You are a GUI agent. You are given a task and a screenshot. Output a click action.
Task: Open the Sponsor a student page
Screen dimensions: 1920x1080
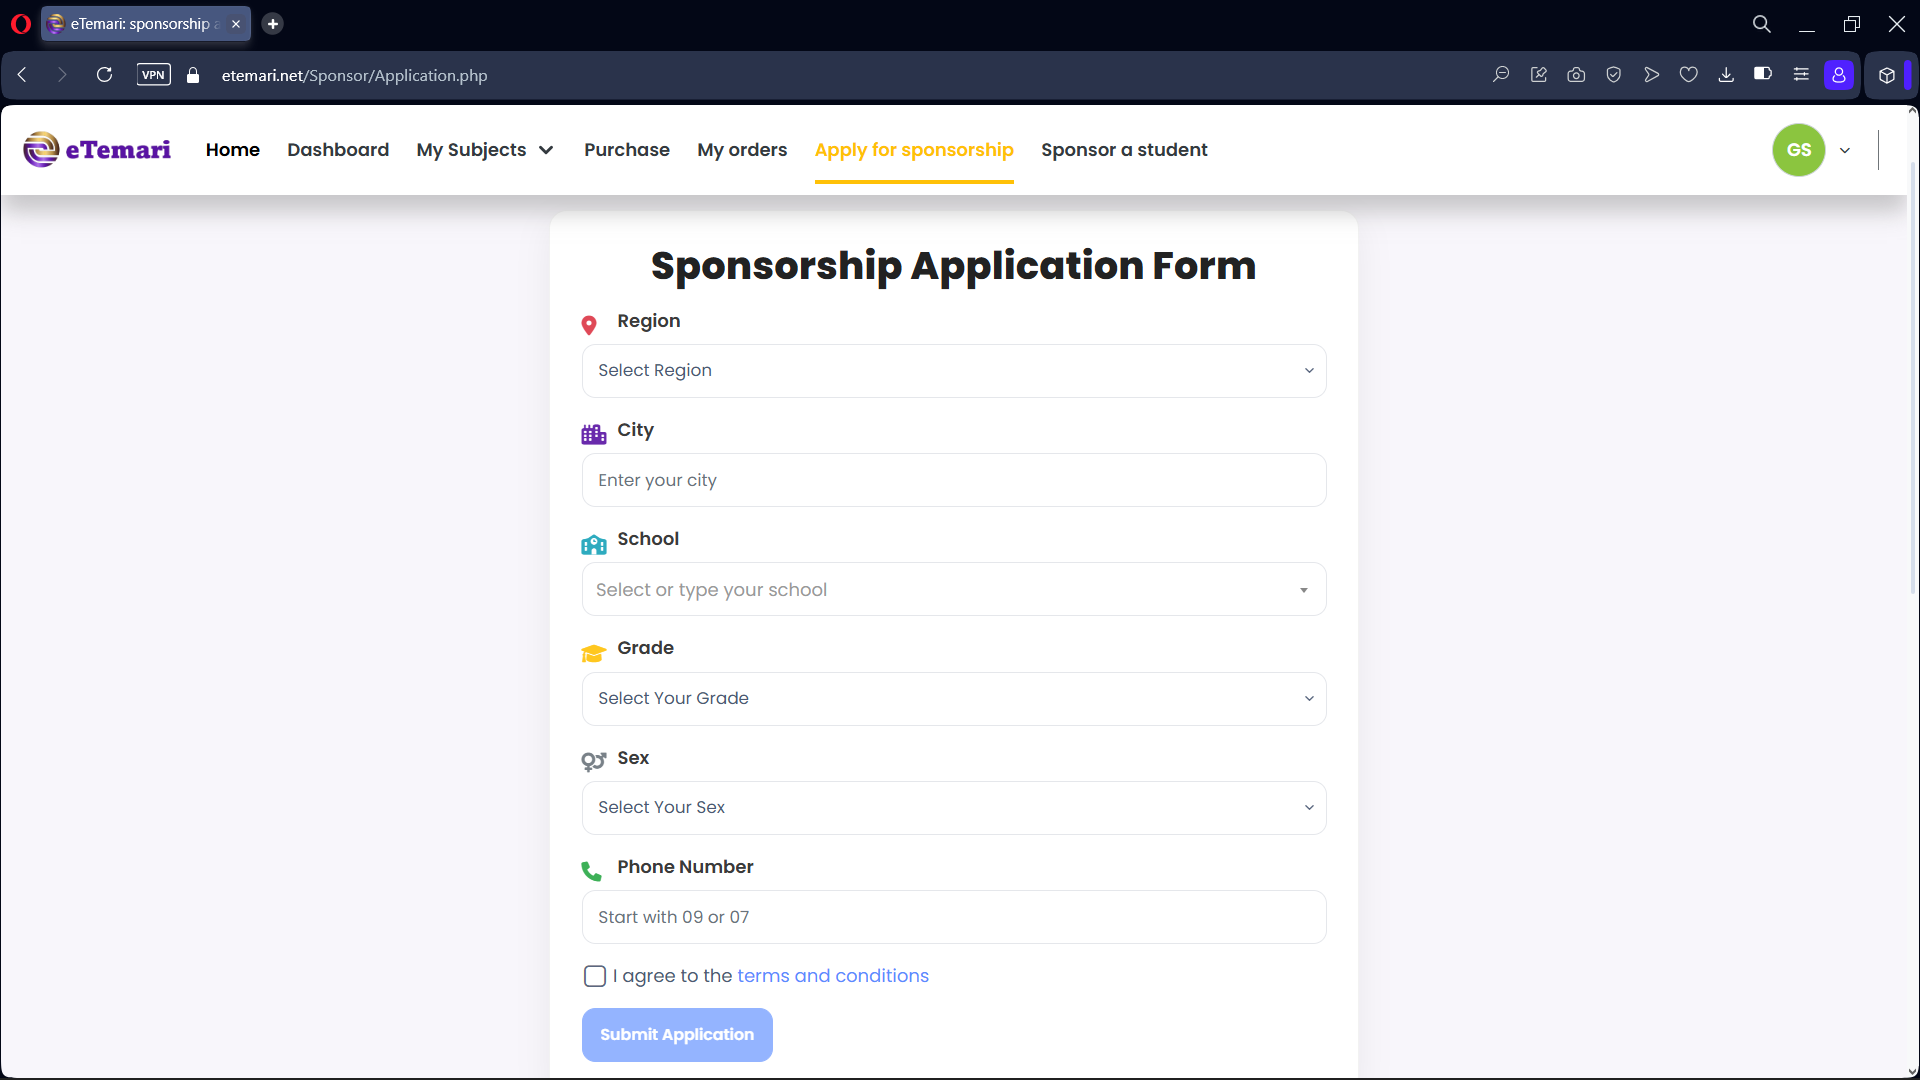(1124, 150)
